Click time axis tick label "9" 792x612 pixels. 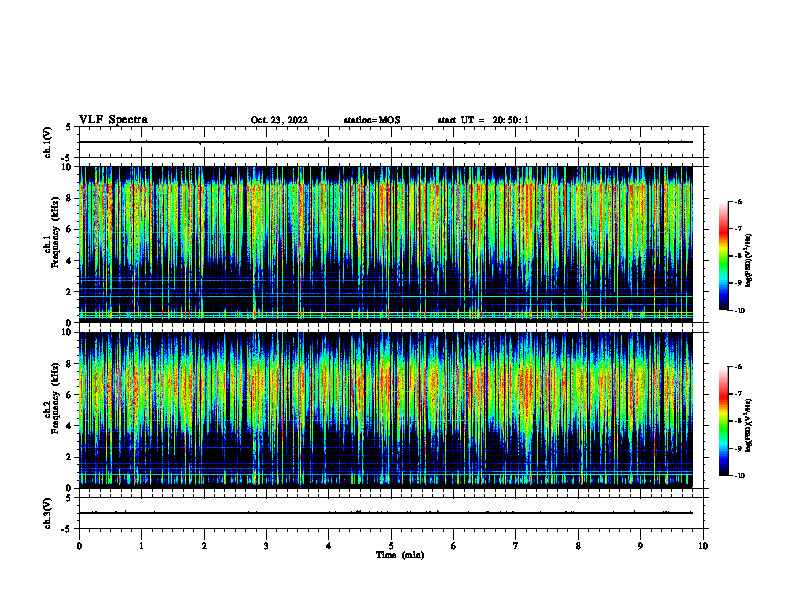[x=640, y=546]
